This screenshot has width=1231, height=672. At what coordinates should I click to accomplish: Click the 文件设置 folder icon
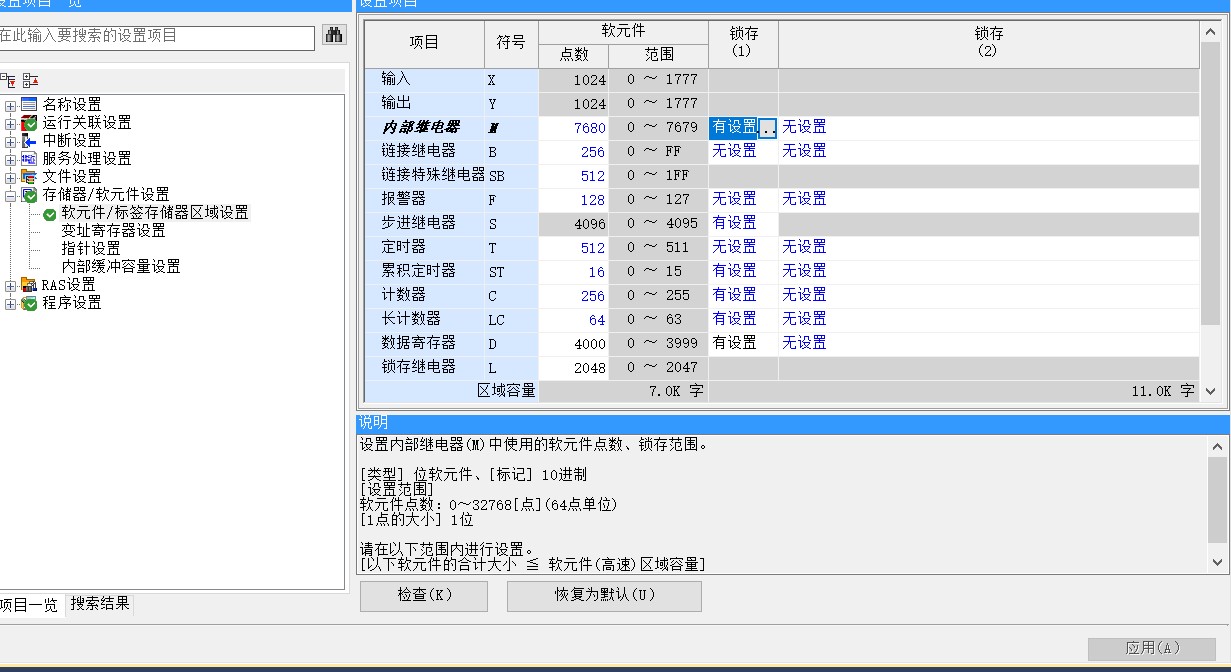(29, 177)
